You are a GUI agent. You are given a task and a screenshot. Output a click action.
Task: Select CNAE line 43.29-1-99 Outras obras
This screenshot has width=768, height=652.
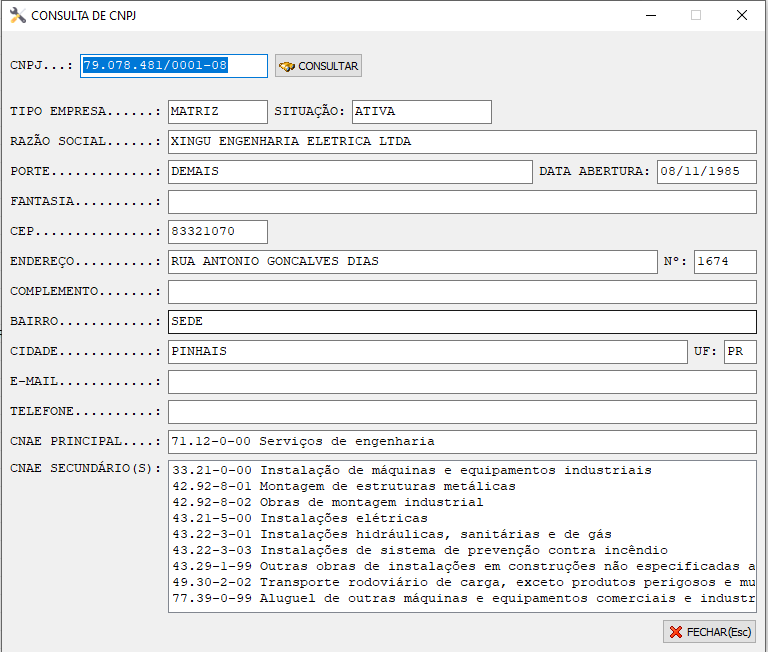[463, 567]
